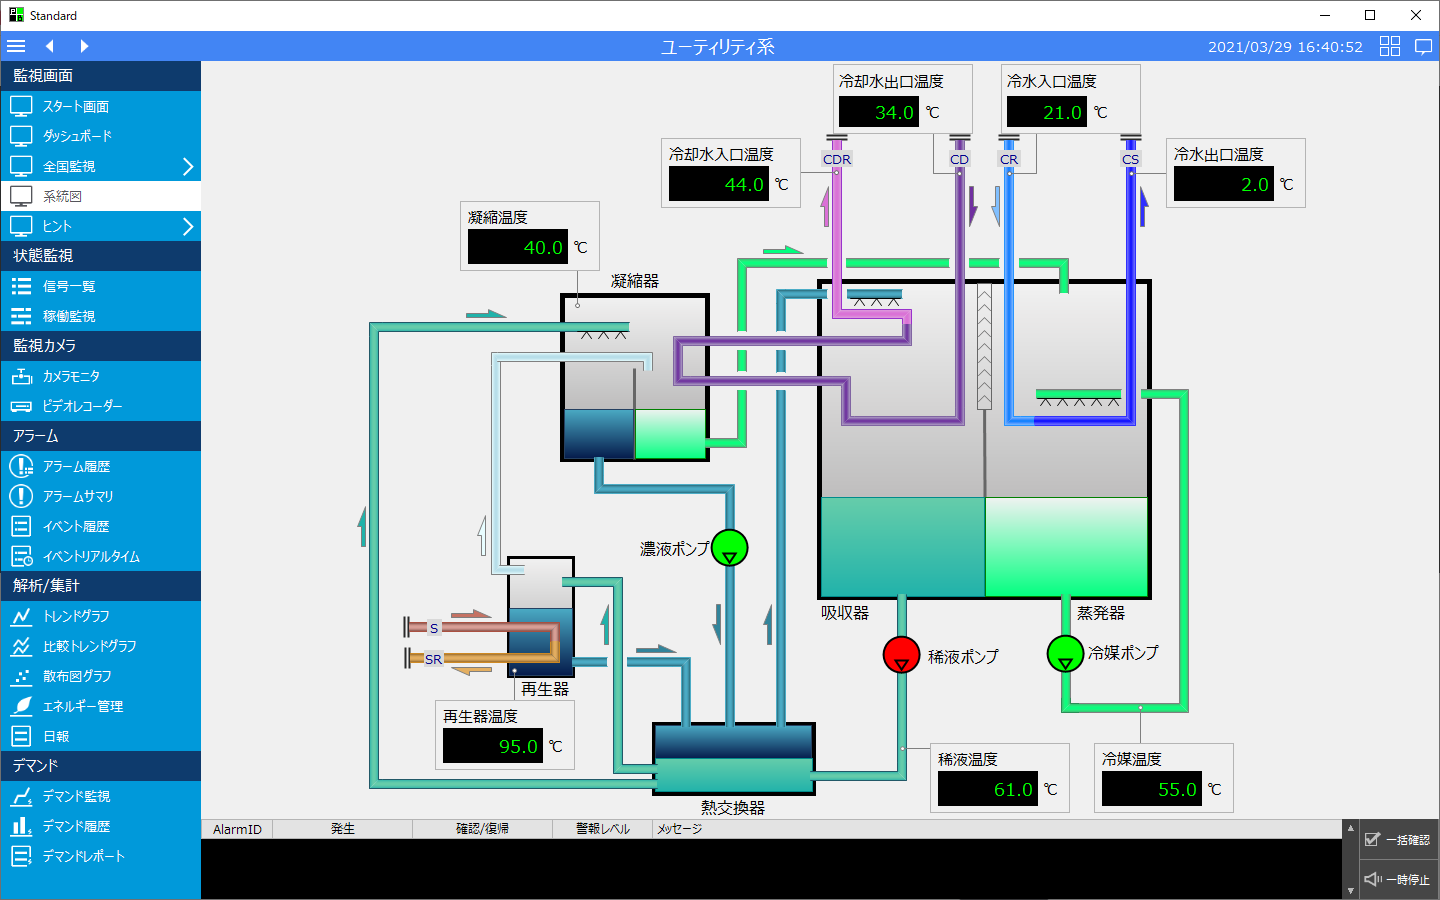Collapse the 監視カメラ section header
This screenshot has width=1440, height=900.
tap(100, 346)
